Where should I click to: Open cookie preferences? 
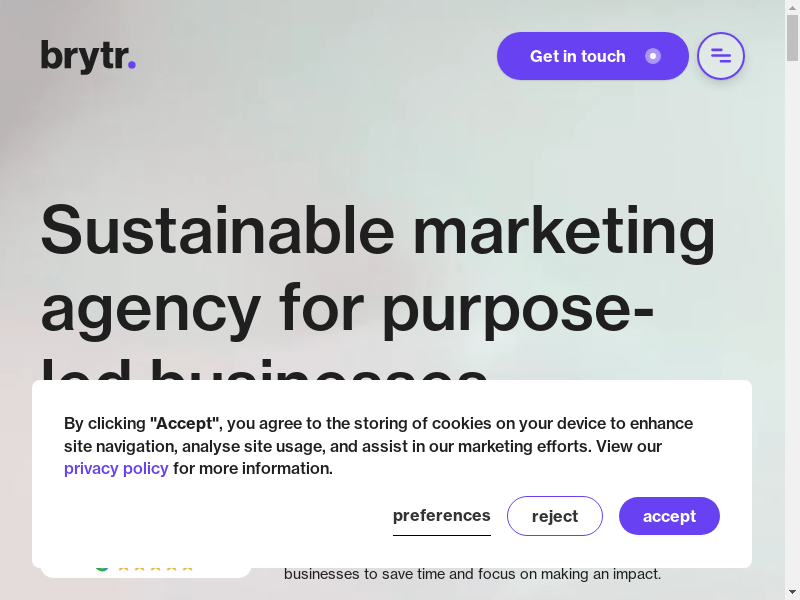tap(441, 516)
